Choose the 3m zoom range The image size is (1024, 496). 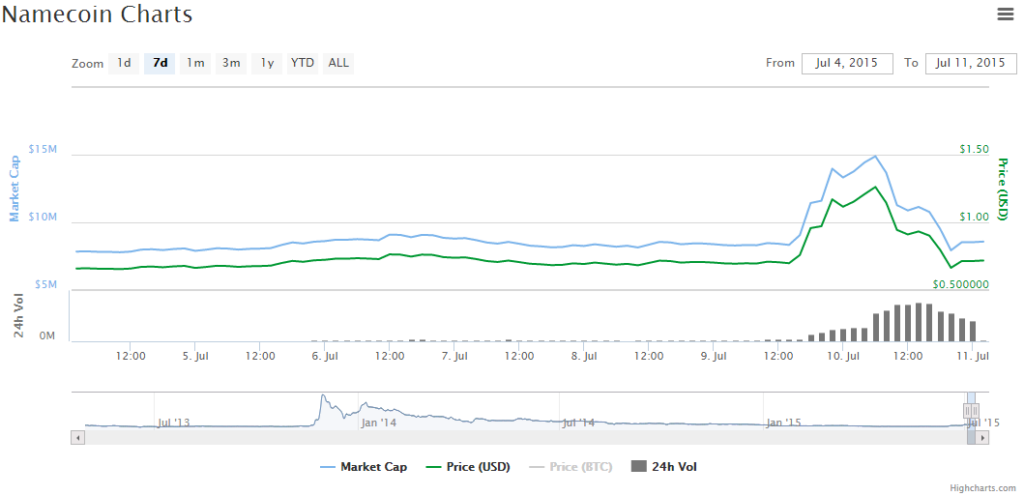coord(231,63)
